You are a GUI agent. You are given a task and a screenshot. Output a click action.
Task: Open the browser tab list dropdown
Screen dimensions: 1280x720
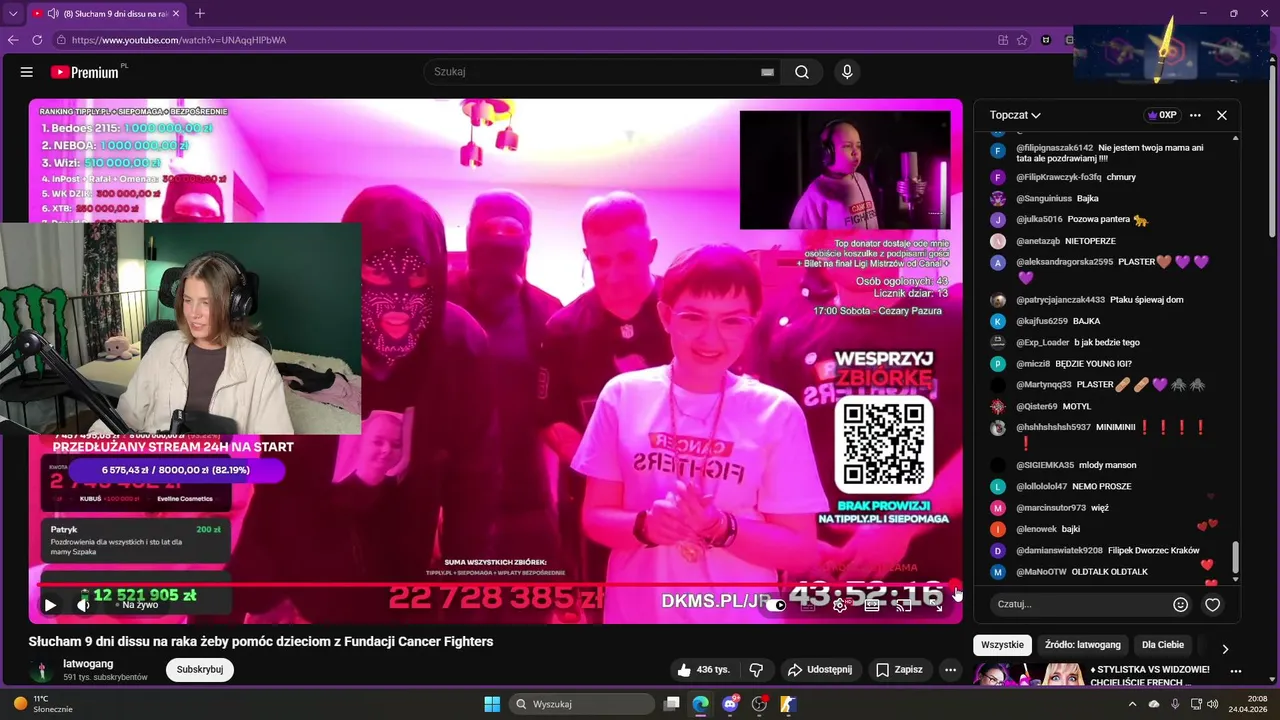[x=13, y=14]
